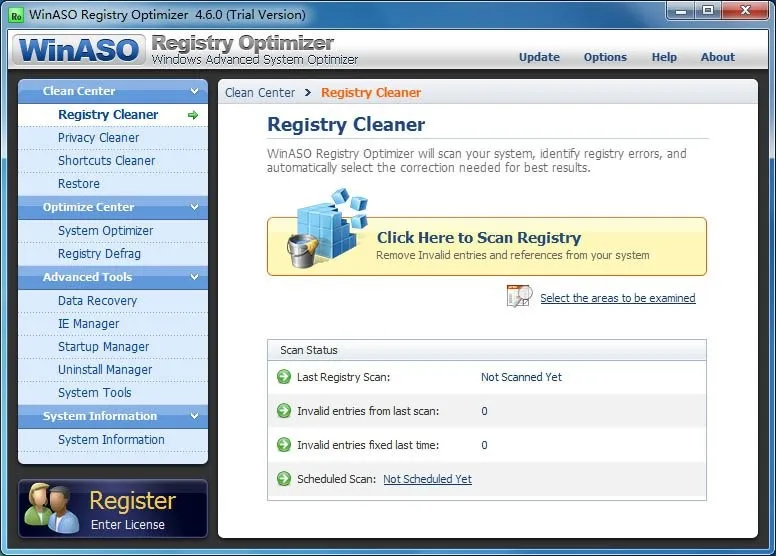Click the Scan Status panel header

click(x=486, y=350)
